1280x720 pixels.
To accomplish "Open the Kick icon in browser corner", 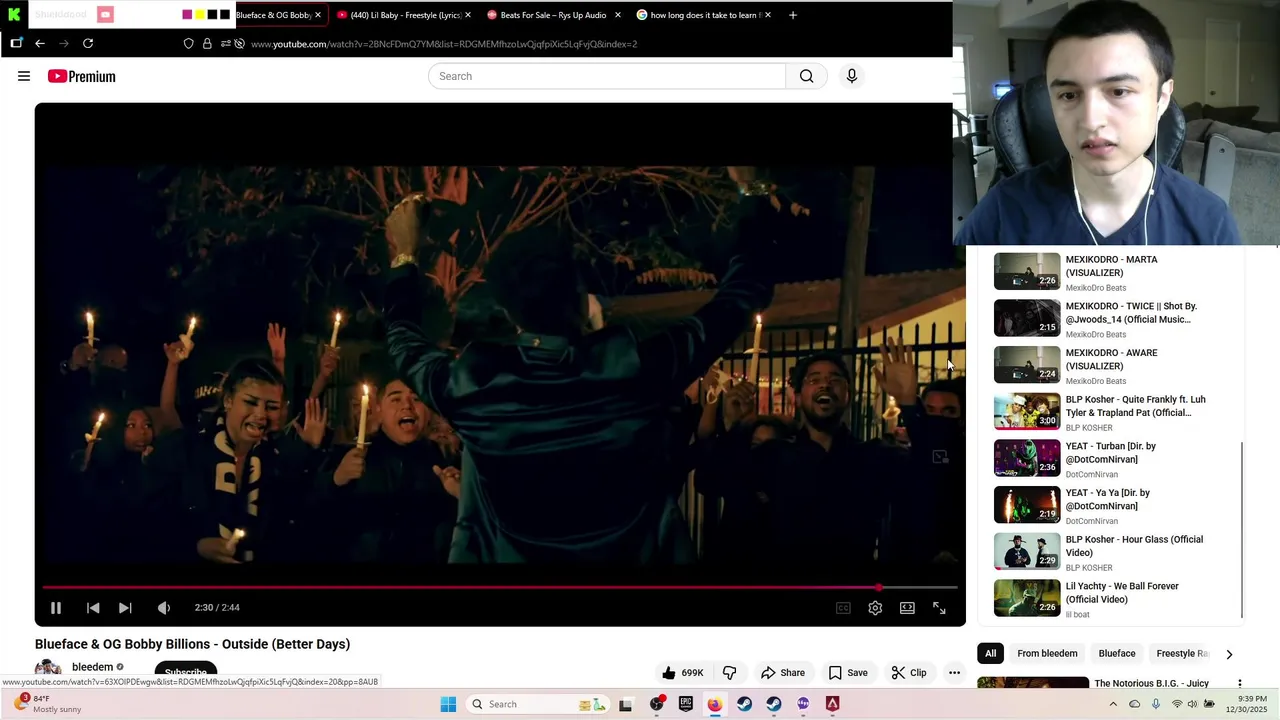I will click(14, 14).
